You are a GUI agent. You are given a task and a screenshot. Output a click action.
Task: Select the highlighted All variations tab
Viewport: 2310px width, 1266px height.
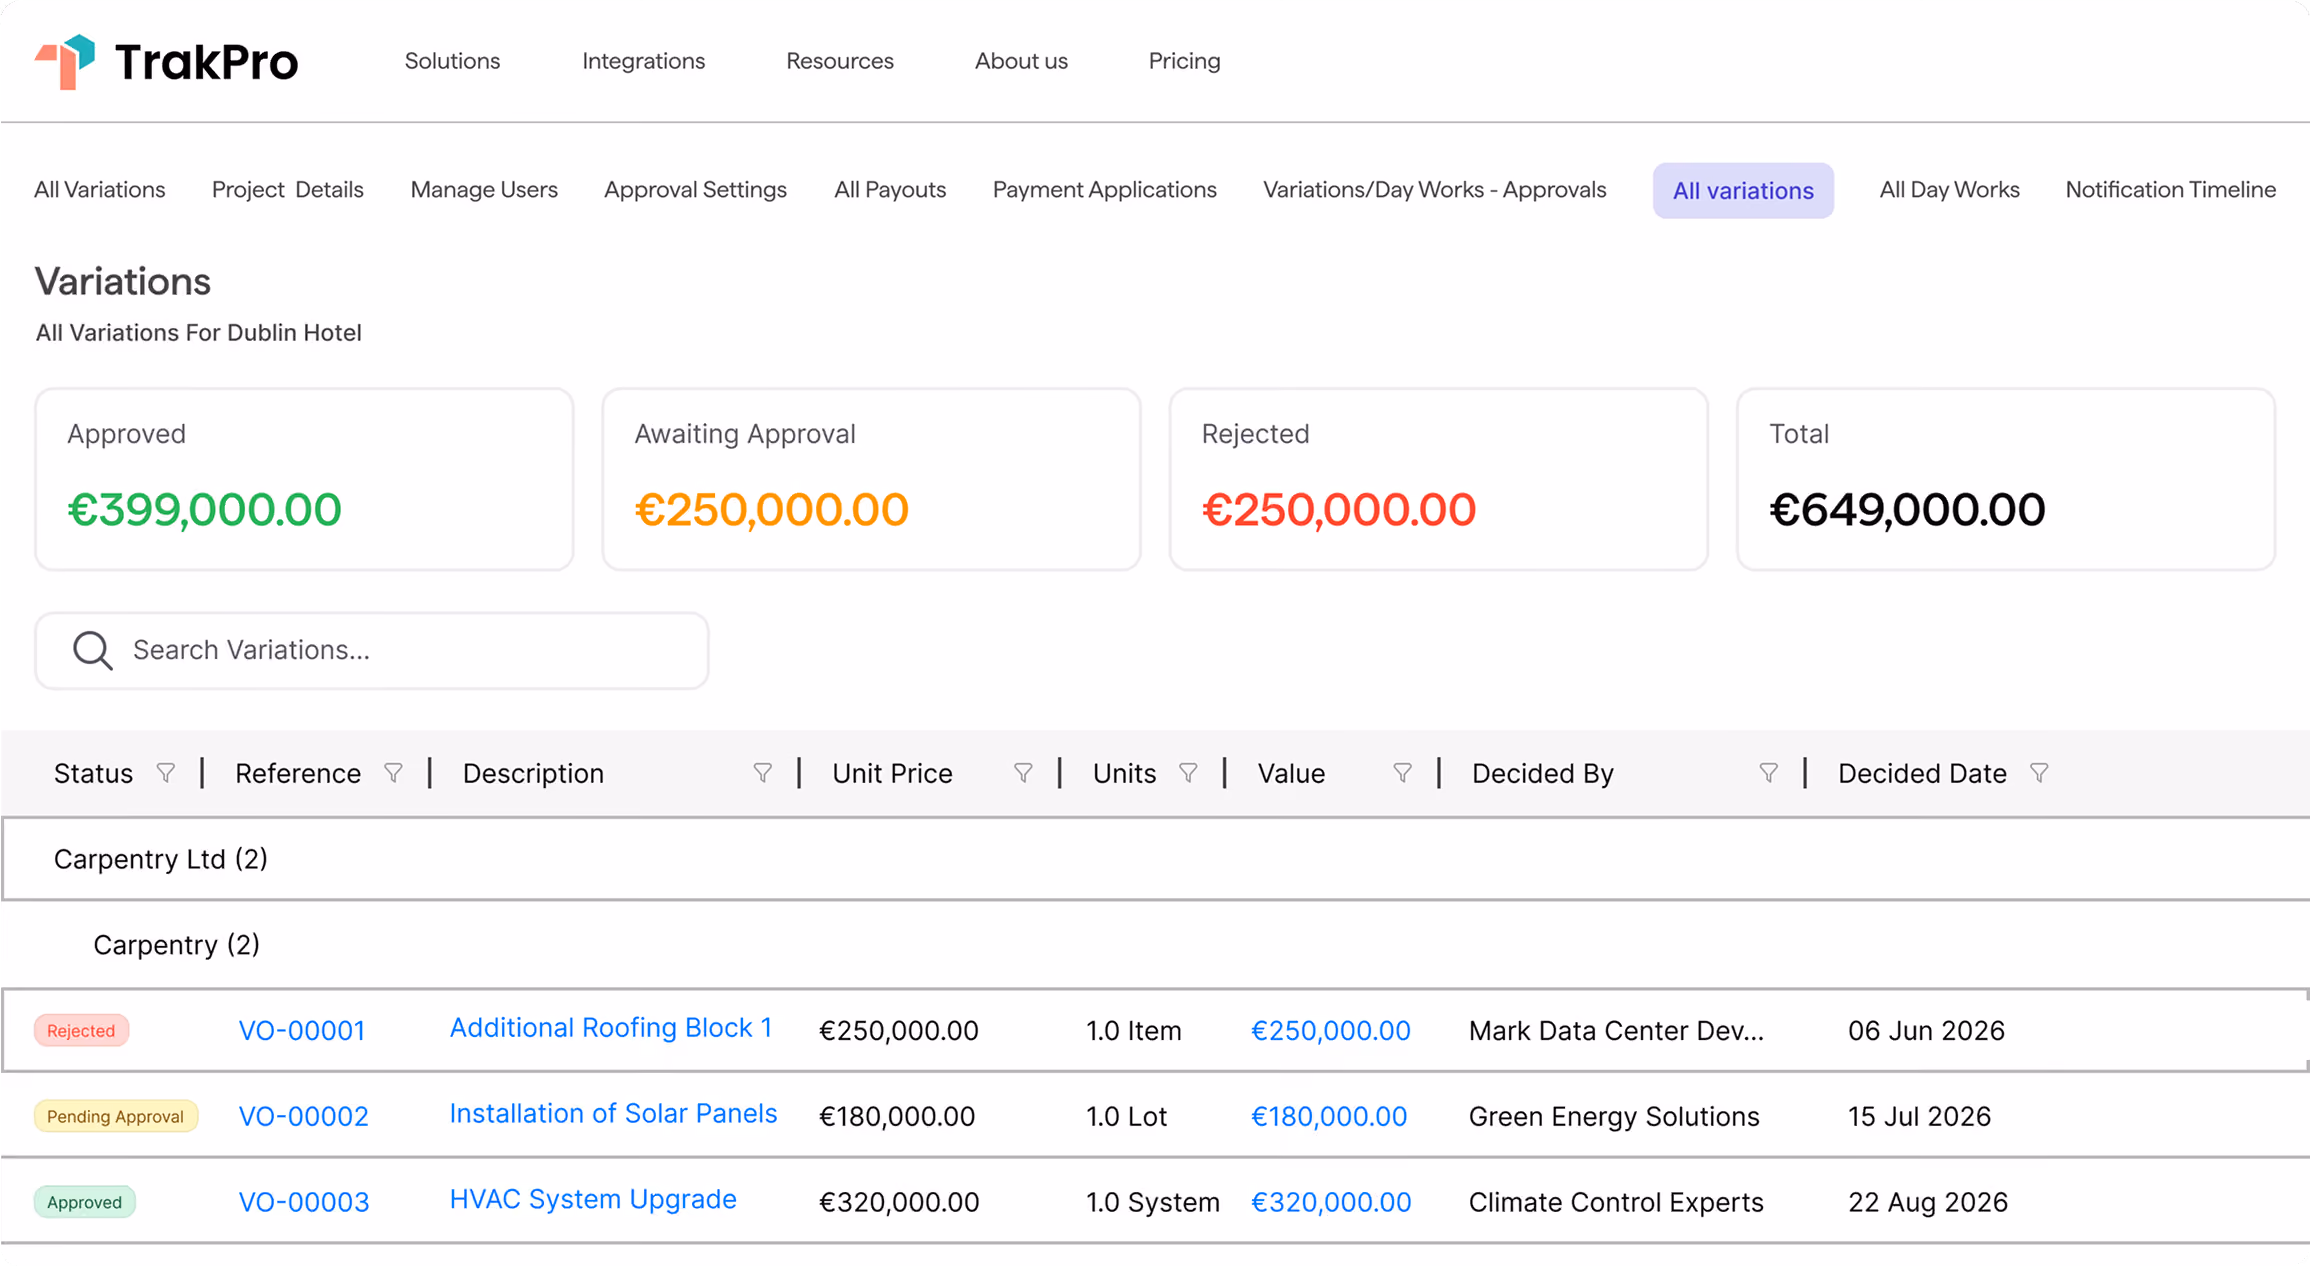pyautogui.click(x=1743, y=191)
